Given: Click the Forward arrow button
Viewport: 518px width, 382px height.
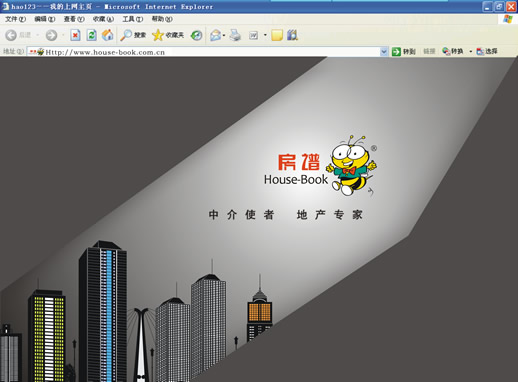Looking at the screenshot, I should pyautogui.click(x=51, y=35).
